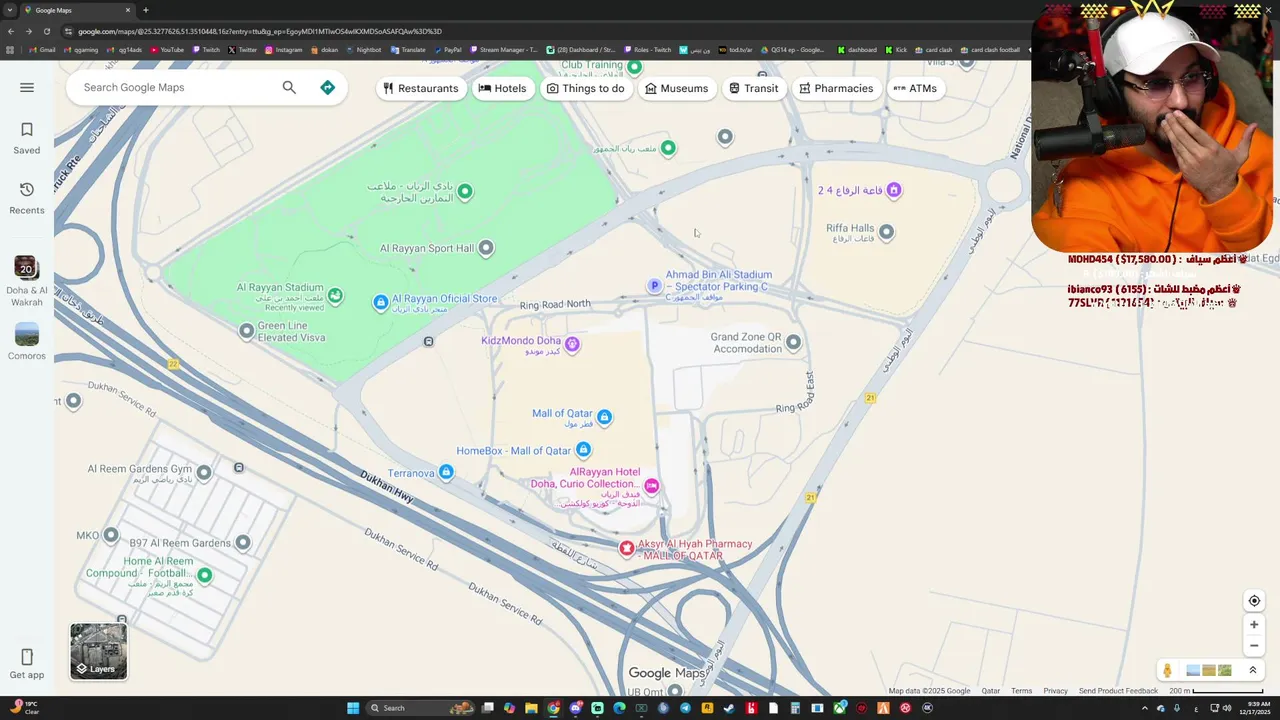The width and height of the screenshot is (1280, 720).
Task: Filter map by Restaurants
Action: (x=420, y=88)
